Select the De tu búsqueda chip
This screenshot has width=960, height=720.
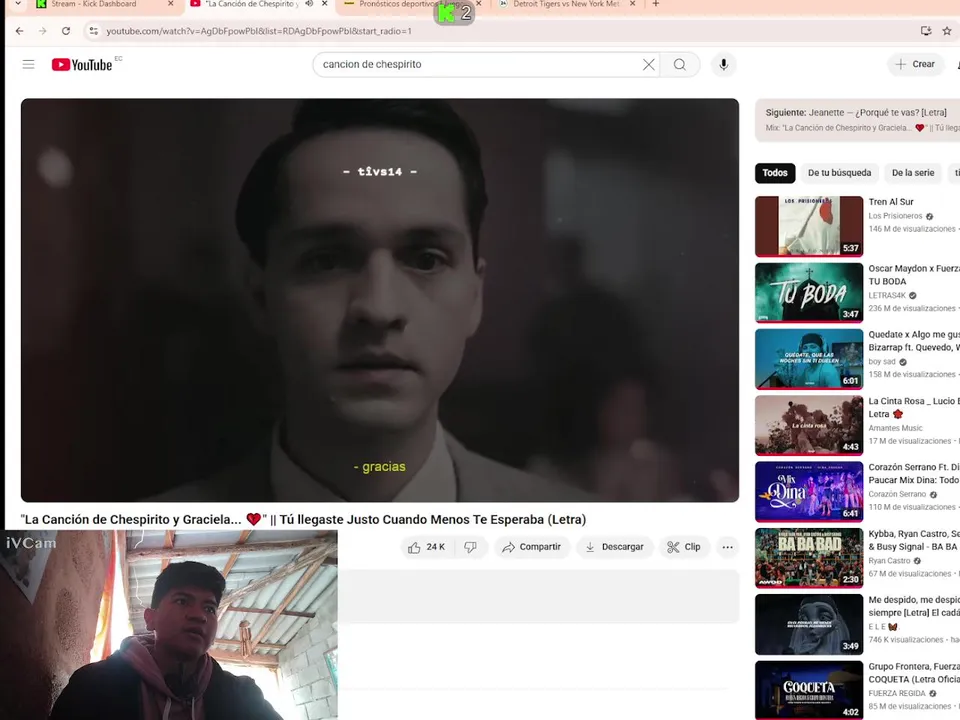point(839,173)
